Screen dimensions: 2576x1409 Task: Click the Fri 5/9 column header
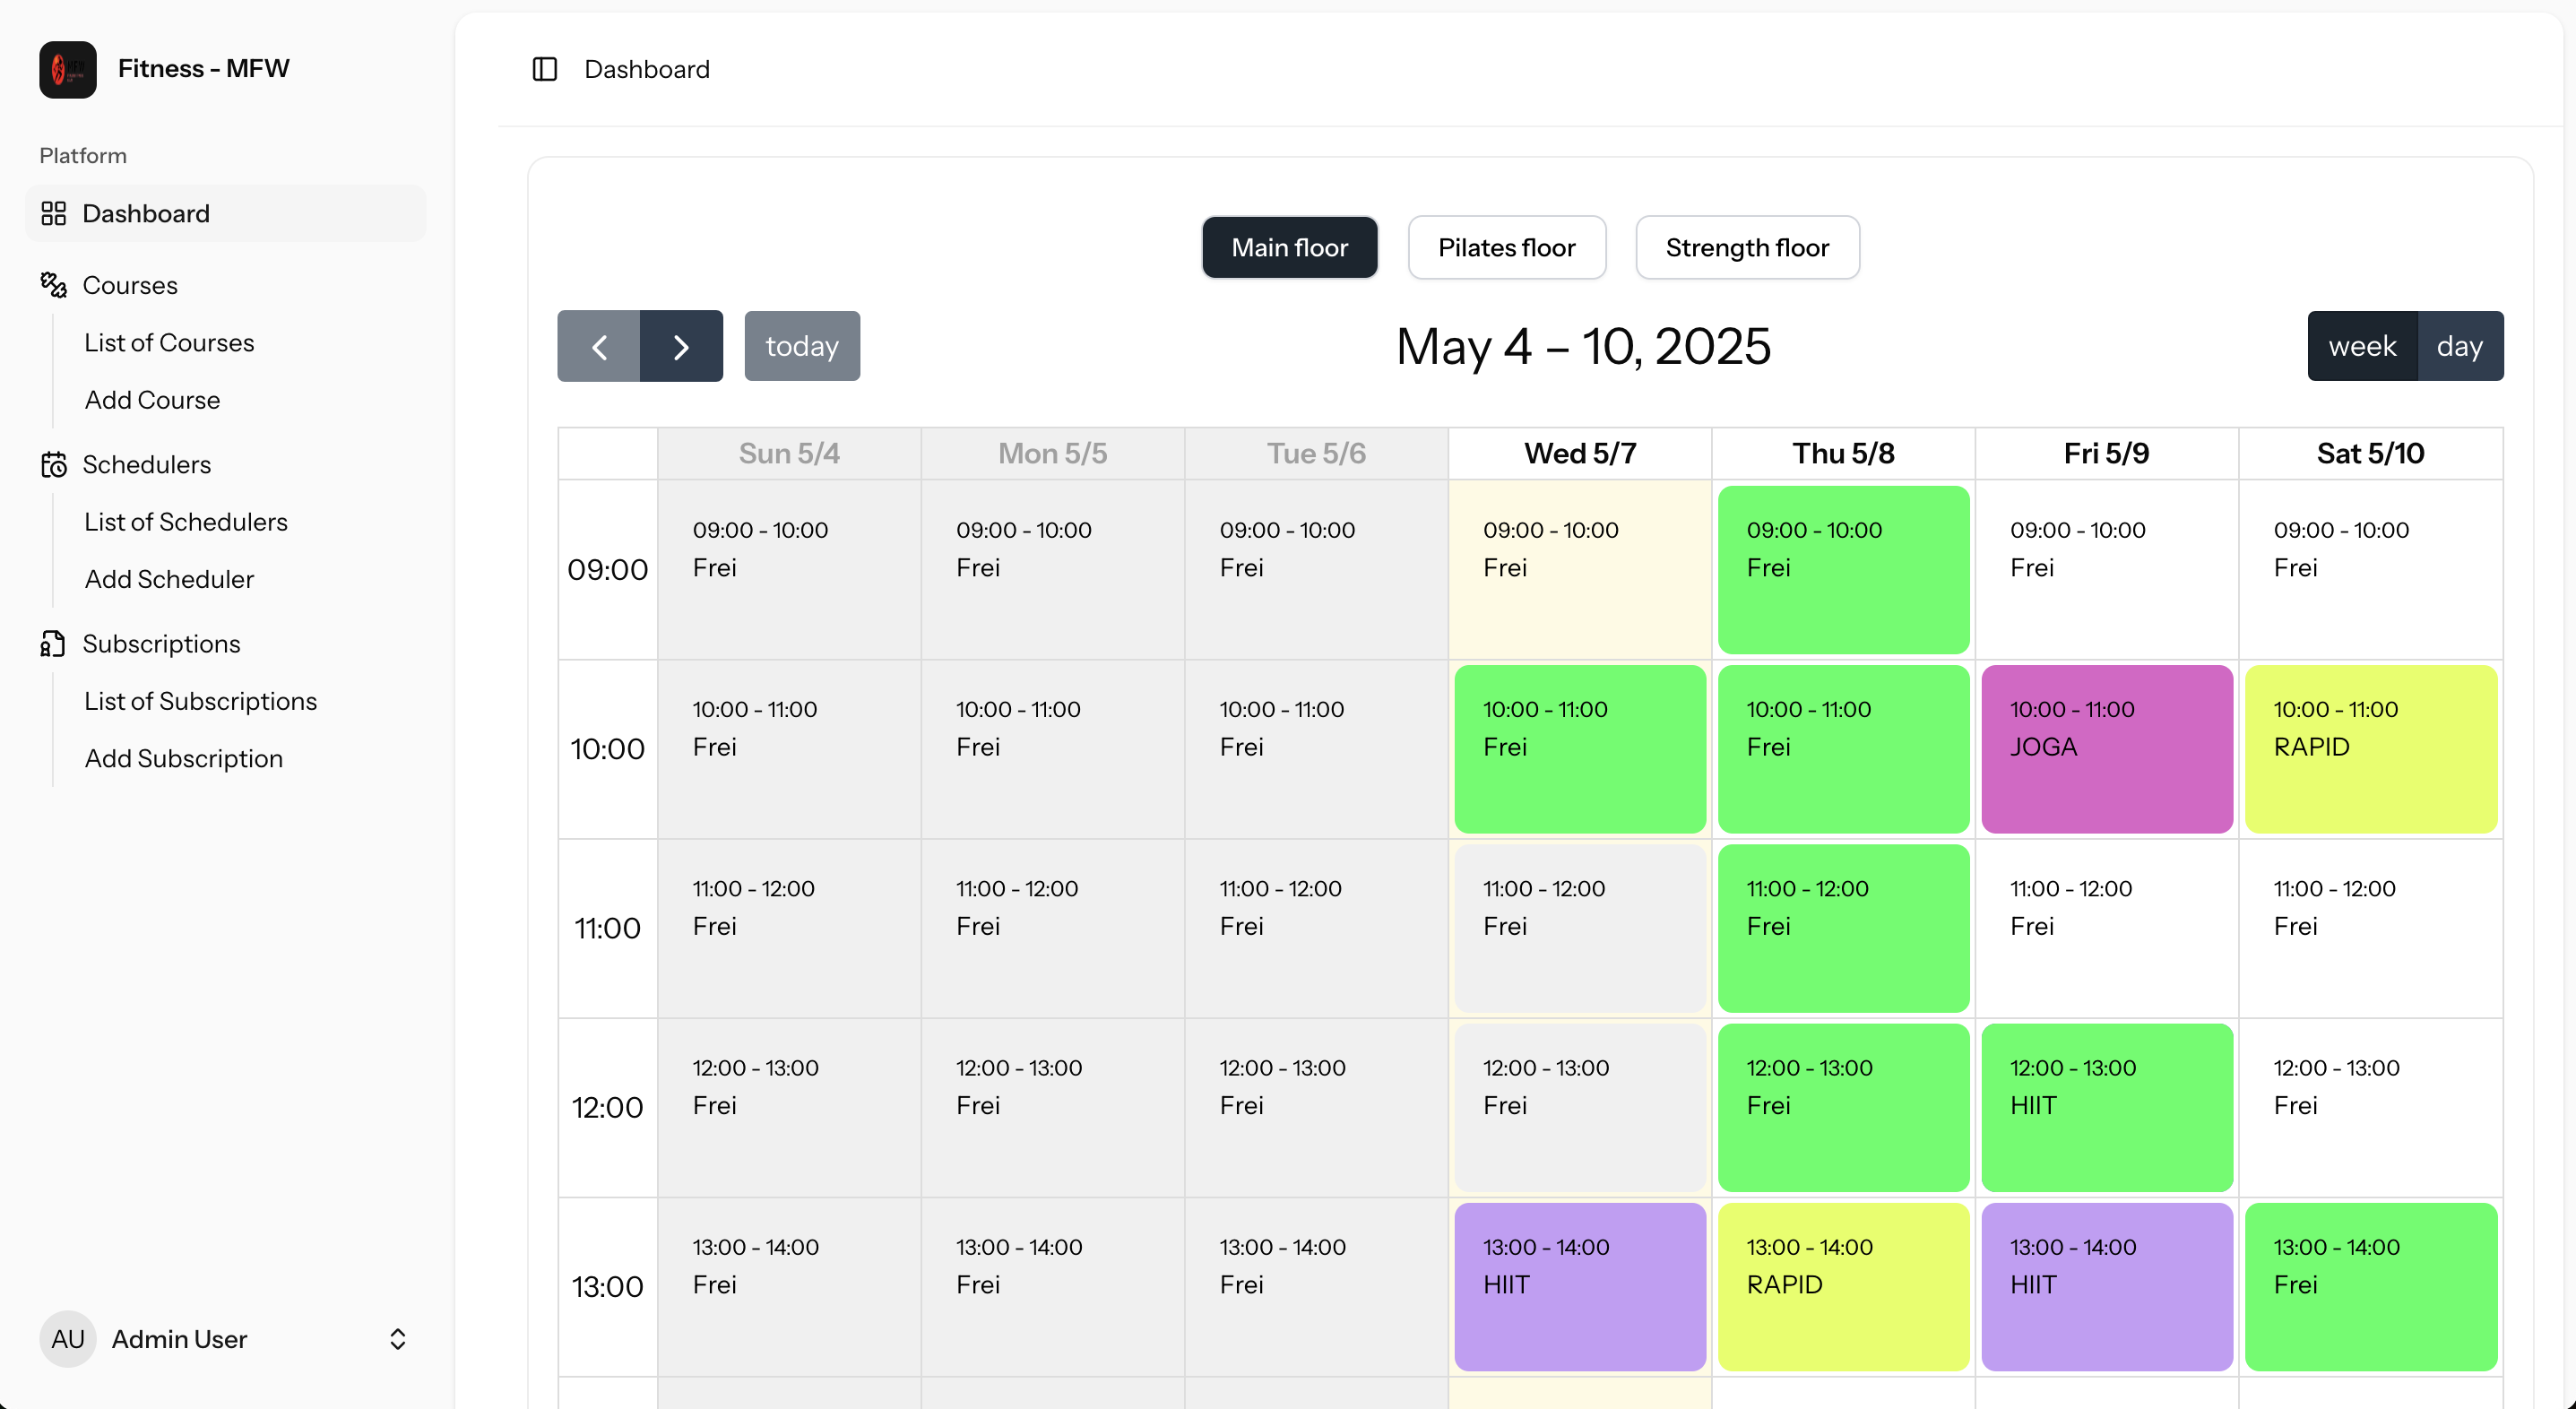click(2107, 453)
